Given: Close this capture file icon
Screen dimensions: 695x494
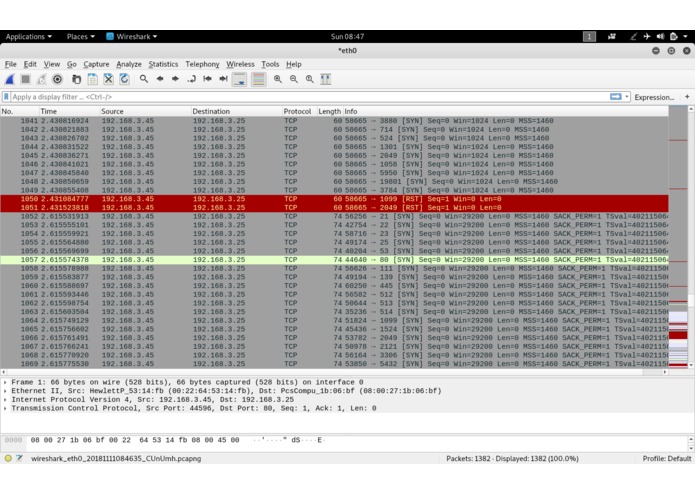Looking at the screenshot, I should [x=109, y=79].
